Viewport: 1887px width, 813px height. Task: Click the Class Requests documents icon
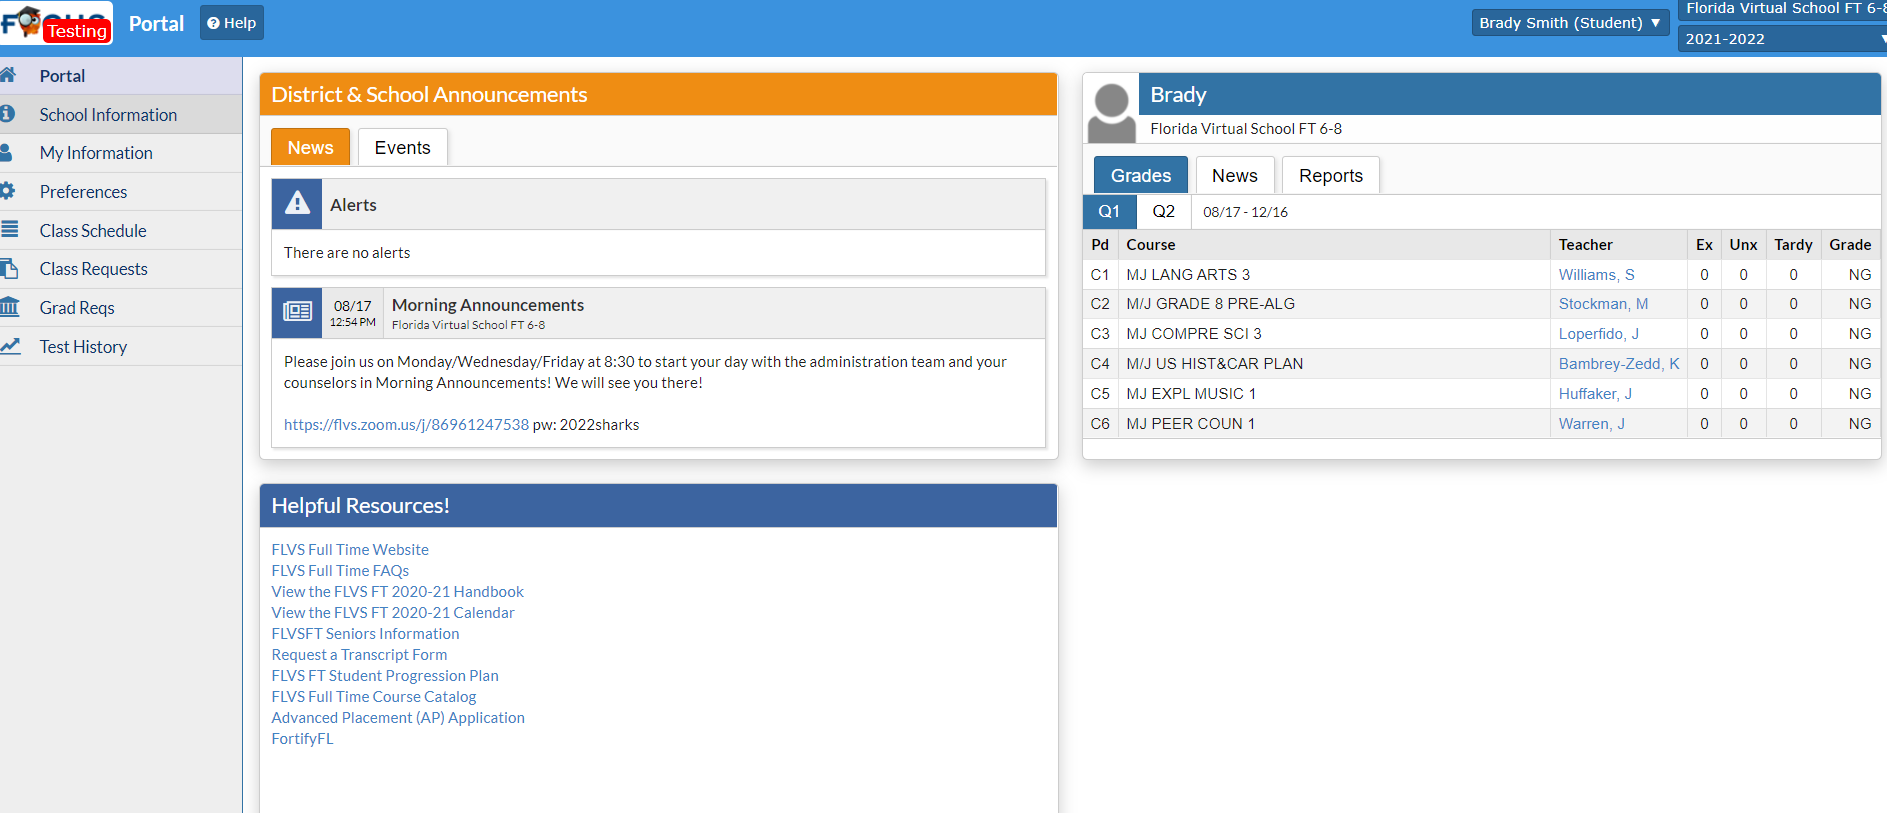click(x=9, y=268)
